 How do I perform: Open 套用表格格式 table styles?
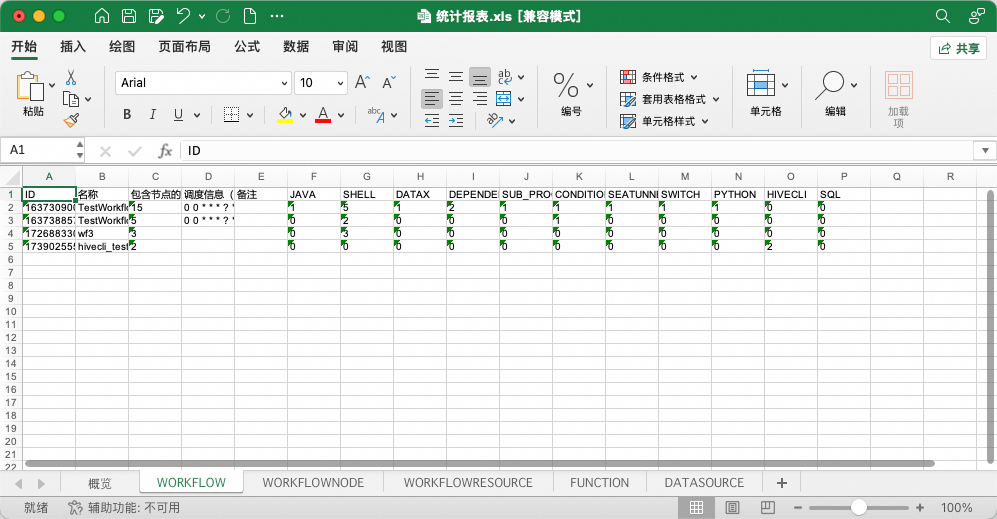coord(670,99)
